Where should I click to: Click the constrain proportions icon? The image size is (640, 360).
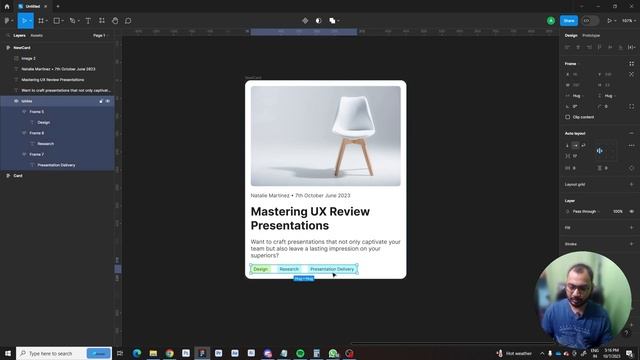[631, 74]
